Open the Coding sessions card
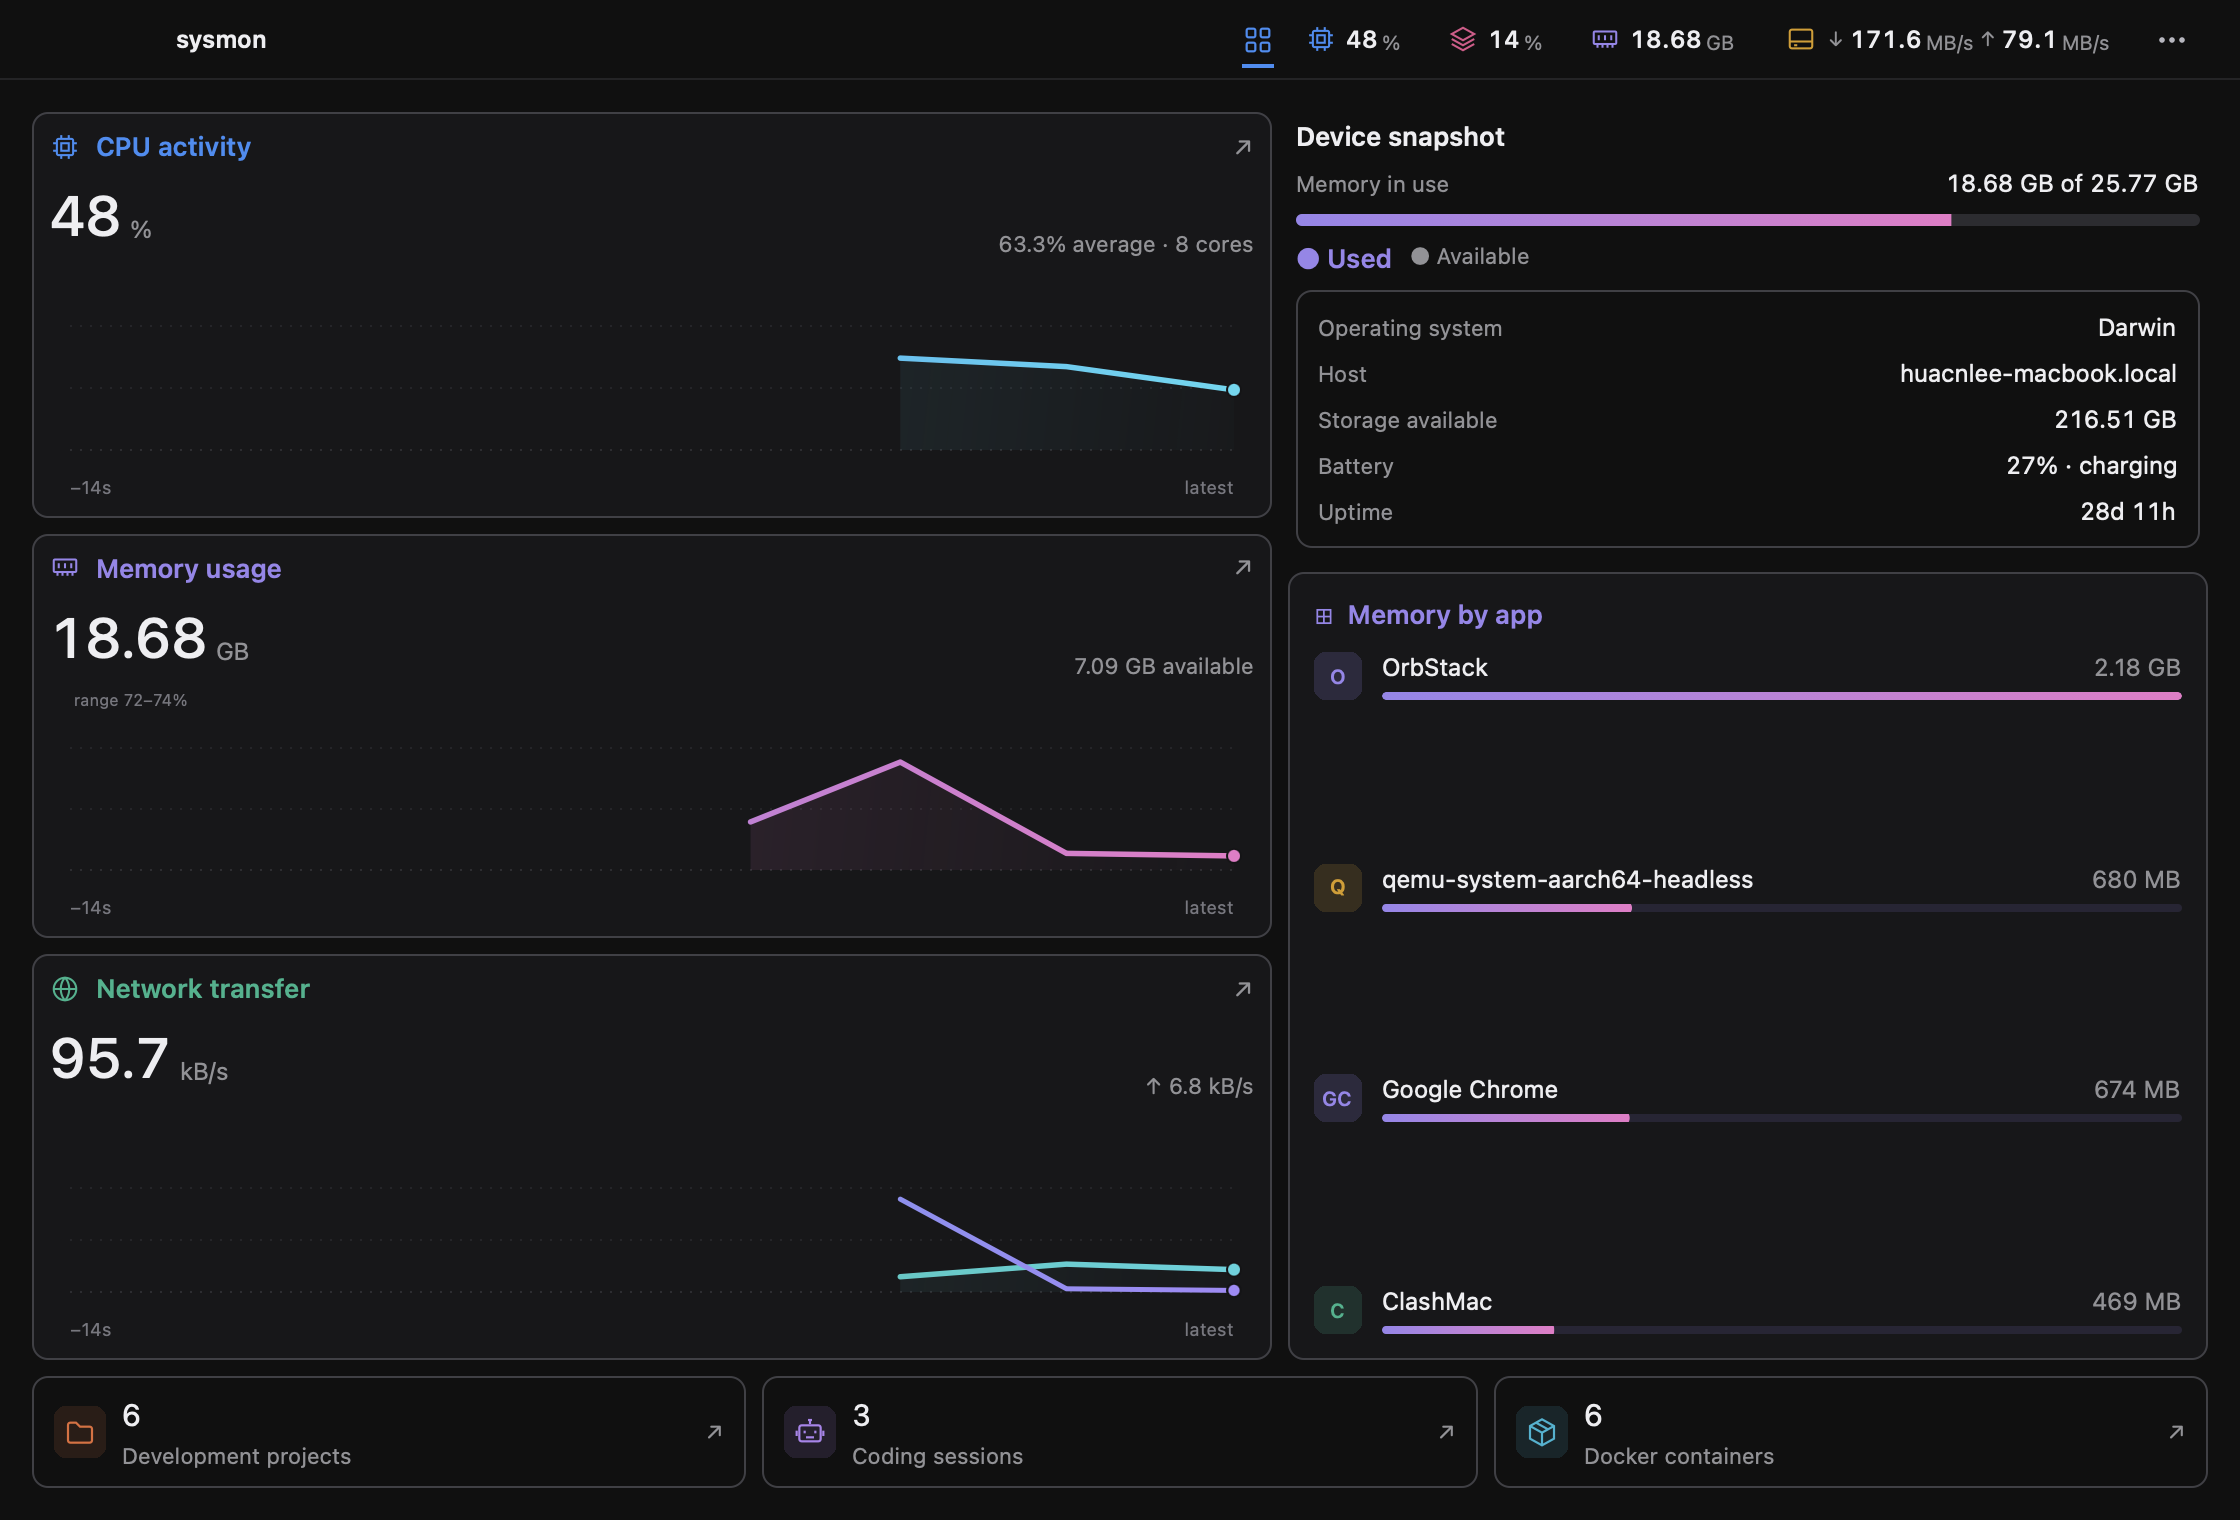2240x1520 pixels. pos(1119,1432)
